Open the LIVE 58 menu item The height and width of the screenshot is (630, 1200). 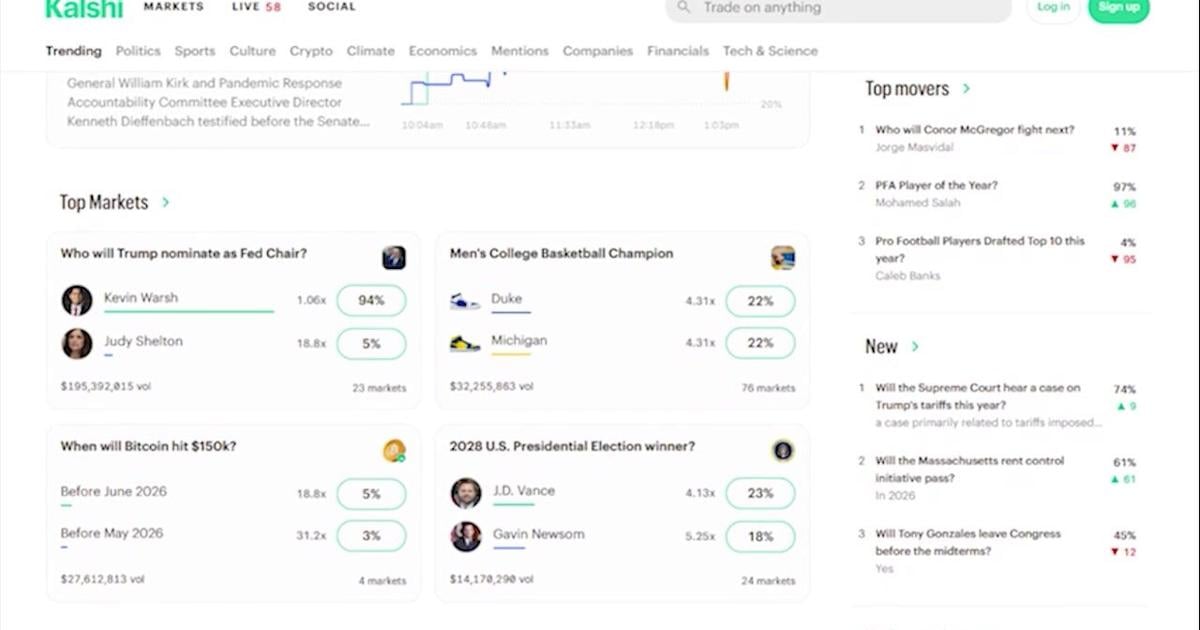point(256,7)
